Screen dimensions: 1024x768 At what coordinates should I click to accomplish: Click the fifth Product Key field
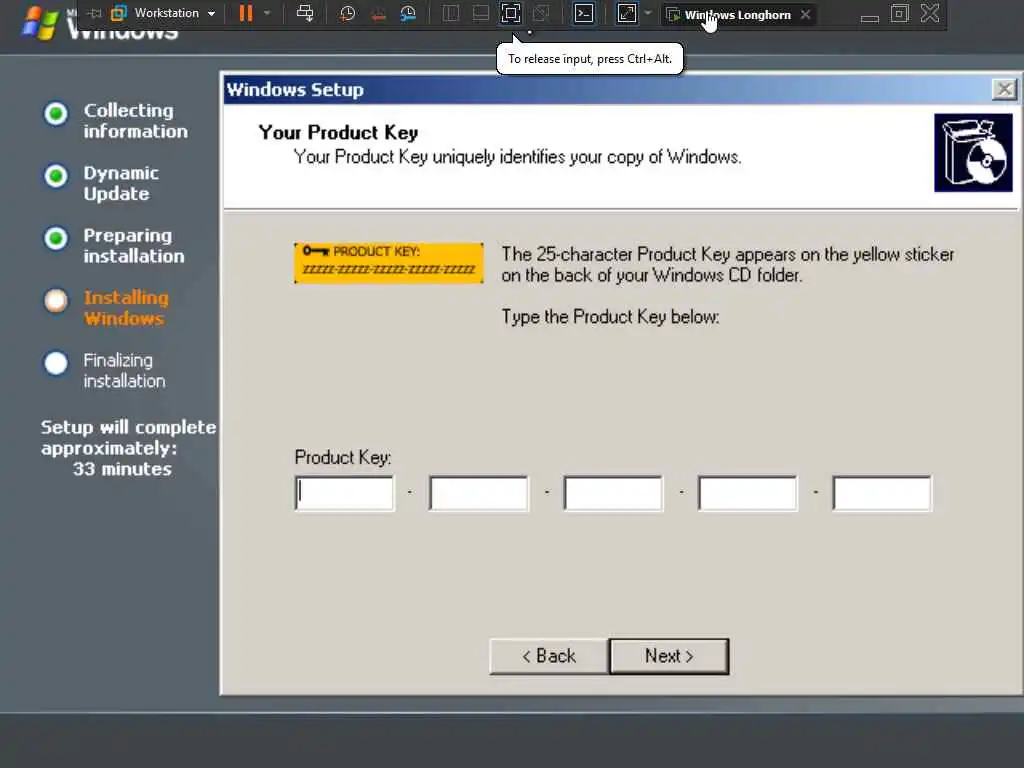pyautogui.click(x=882, y=493)
